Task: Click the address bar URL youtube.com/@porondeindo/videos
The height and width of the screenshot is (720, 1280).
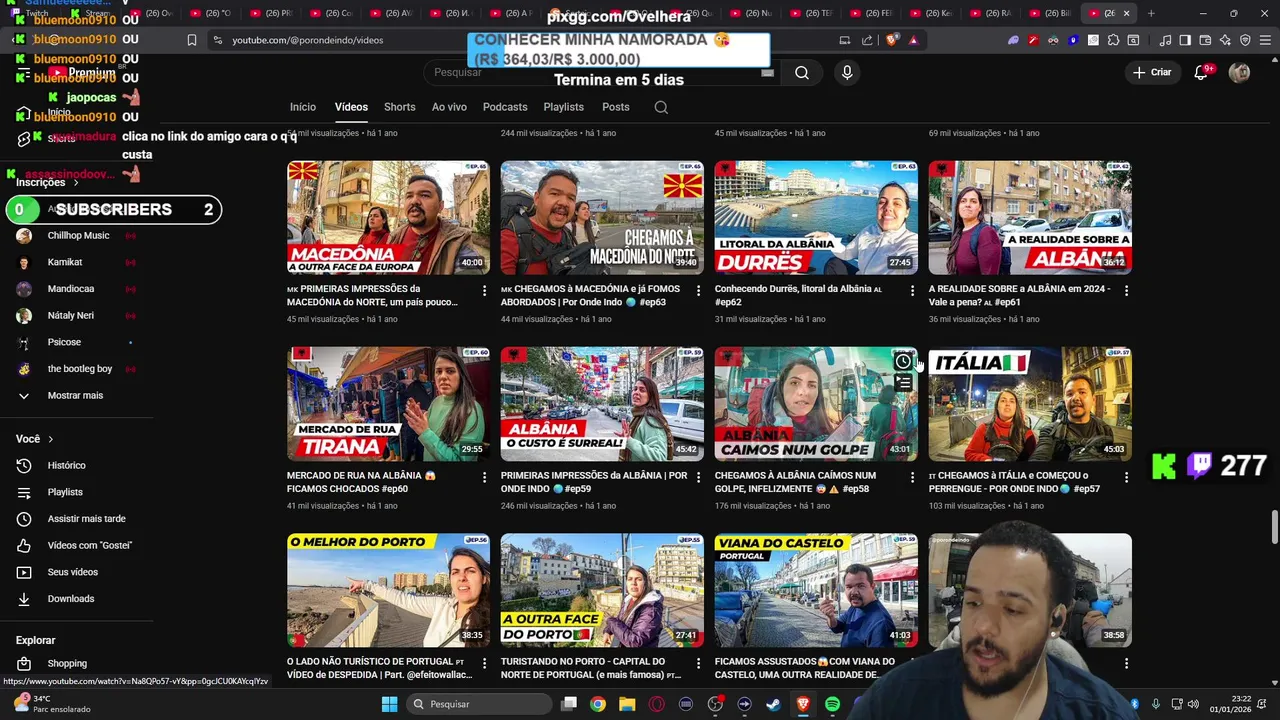Action: tap(307, 40)
